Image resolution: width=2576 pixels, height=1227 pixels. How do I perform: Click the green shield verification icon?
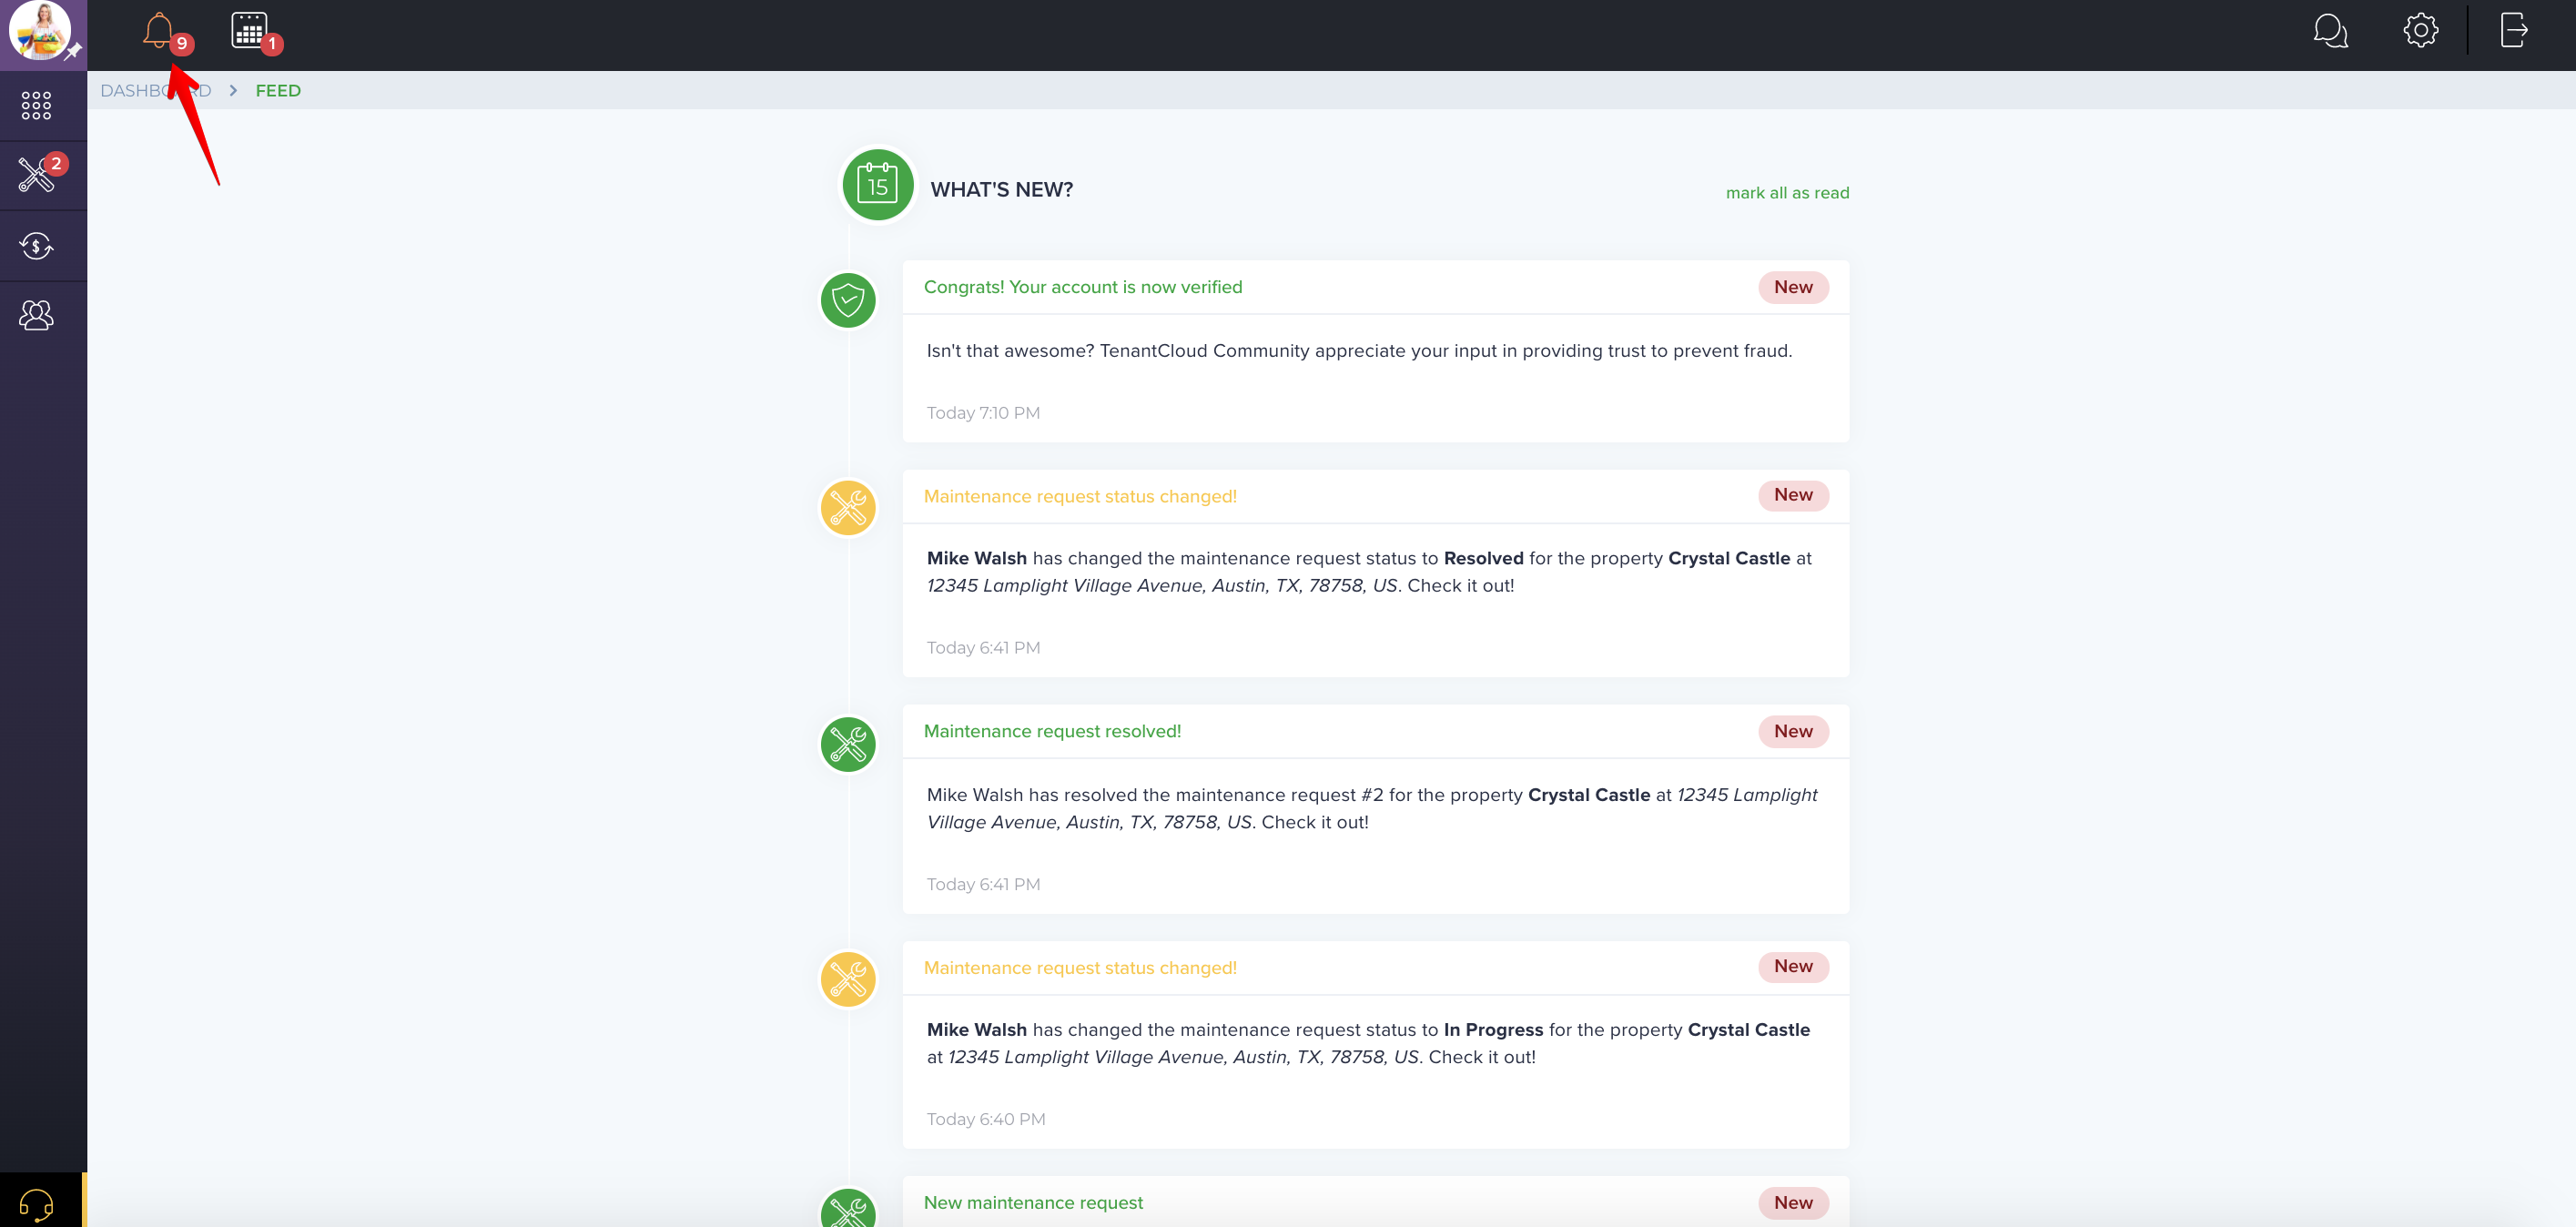(848, 300)
